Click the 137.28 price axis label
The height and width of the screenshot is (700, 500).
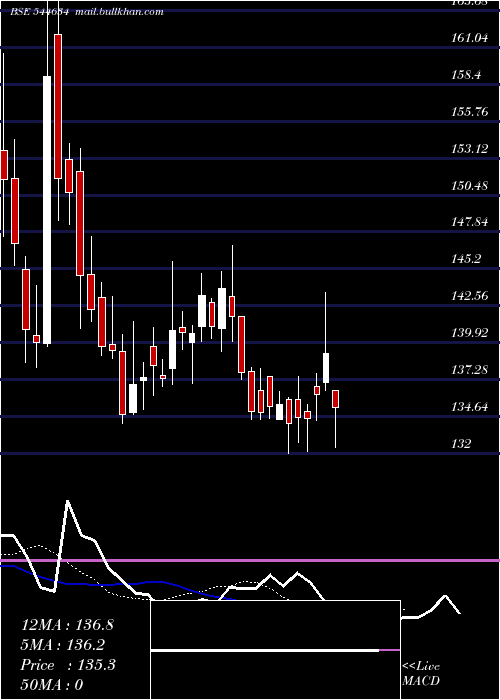coord(469,370)
